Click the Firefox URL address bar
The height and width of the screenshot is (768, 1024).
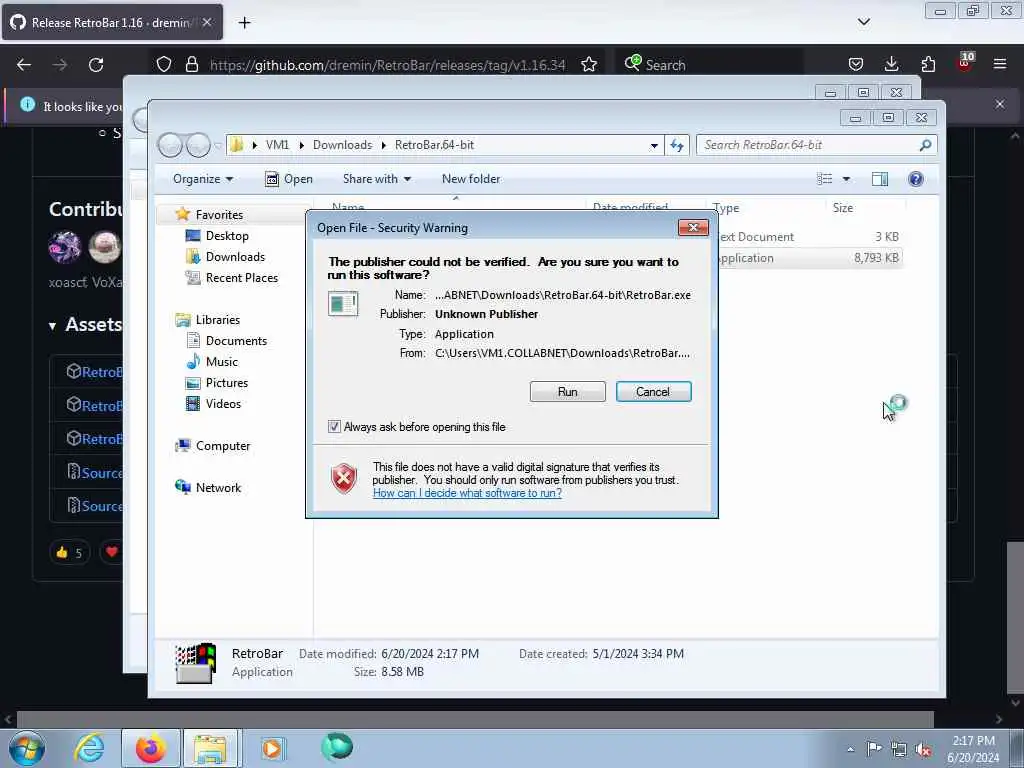(387, 65)
